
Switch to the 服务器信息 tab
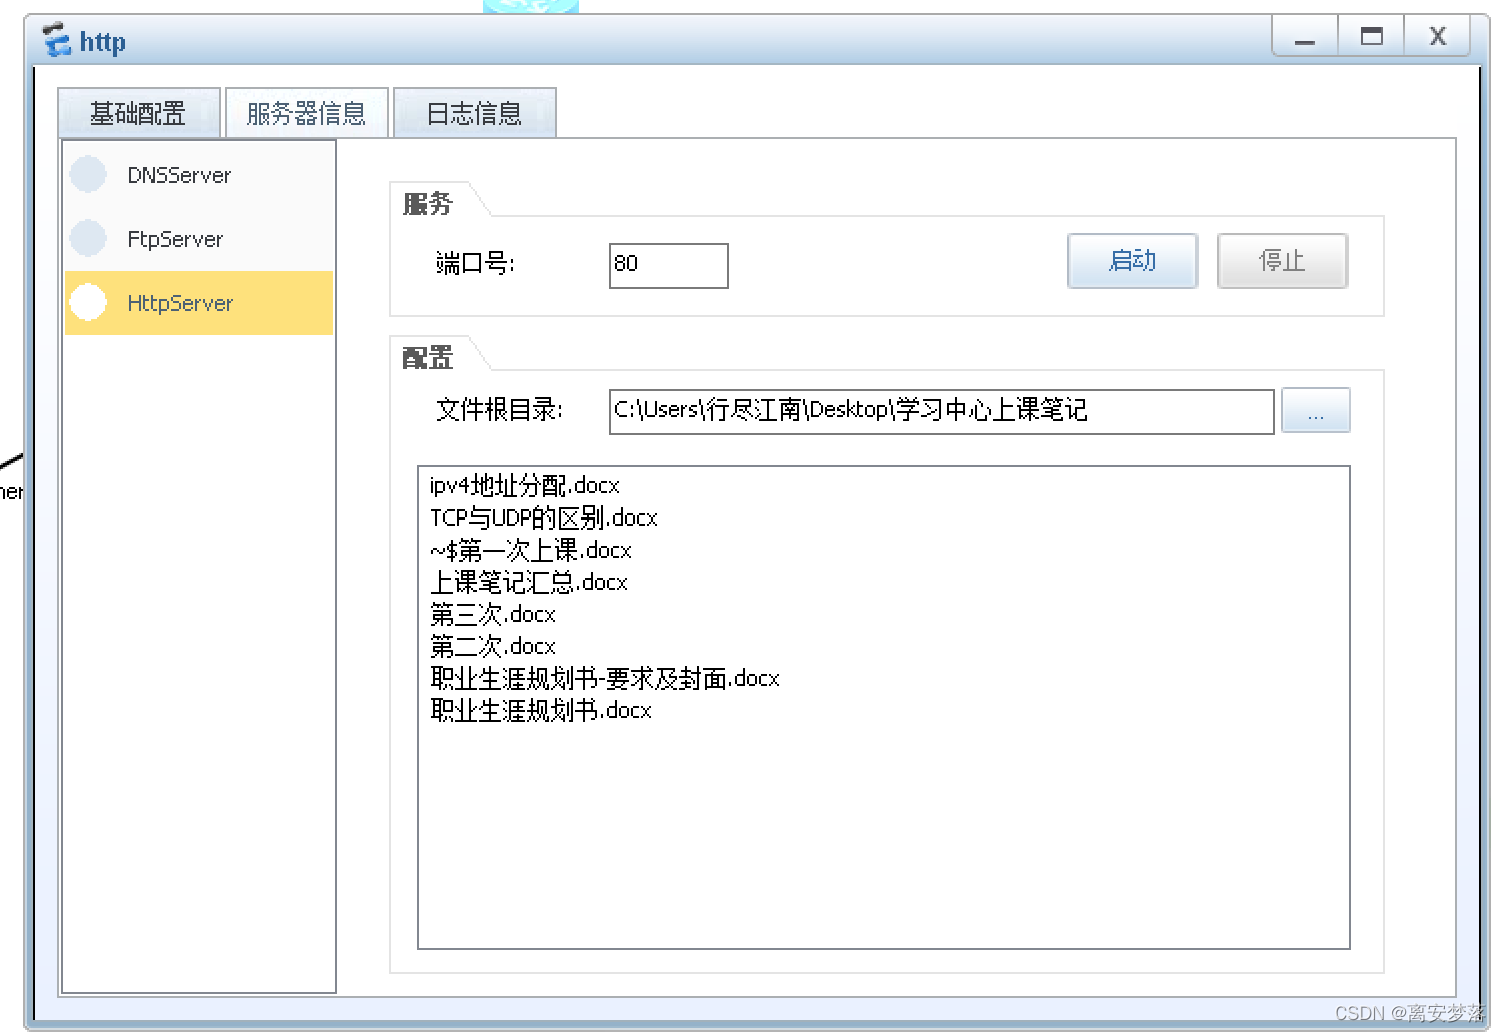tap(307, 113)
